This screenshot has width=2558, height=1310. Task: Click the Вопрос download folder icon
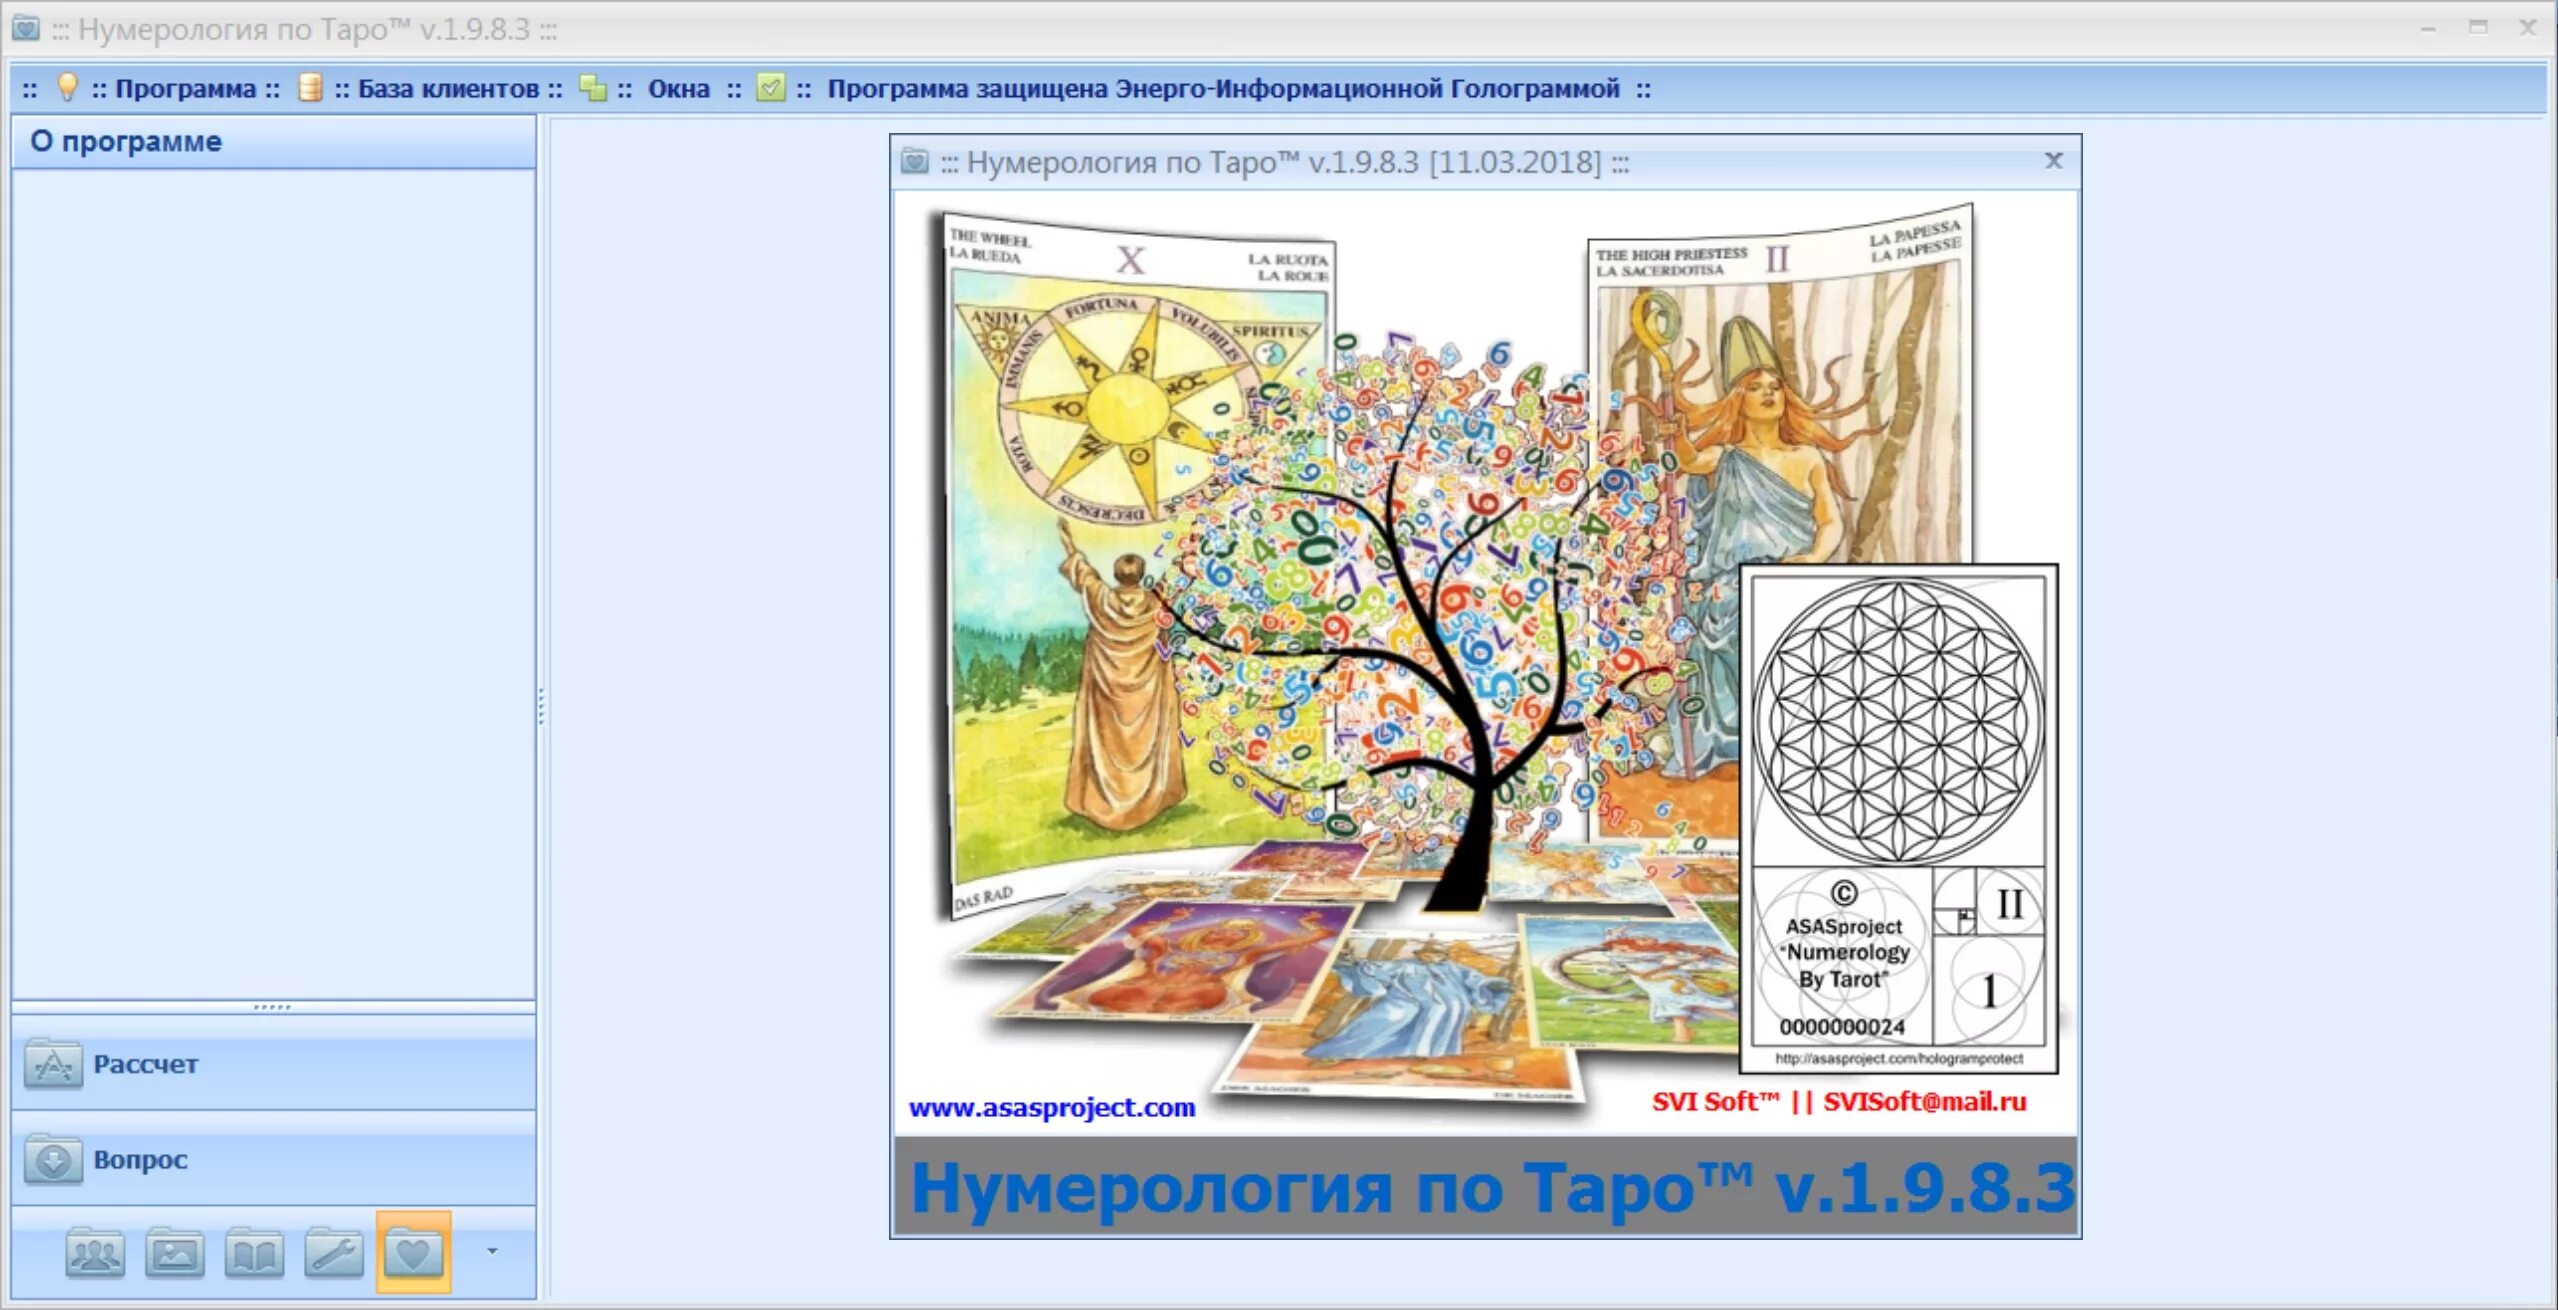[x=53, y=1160]
